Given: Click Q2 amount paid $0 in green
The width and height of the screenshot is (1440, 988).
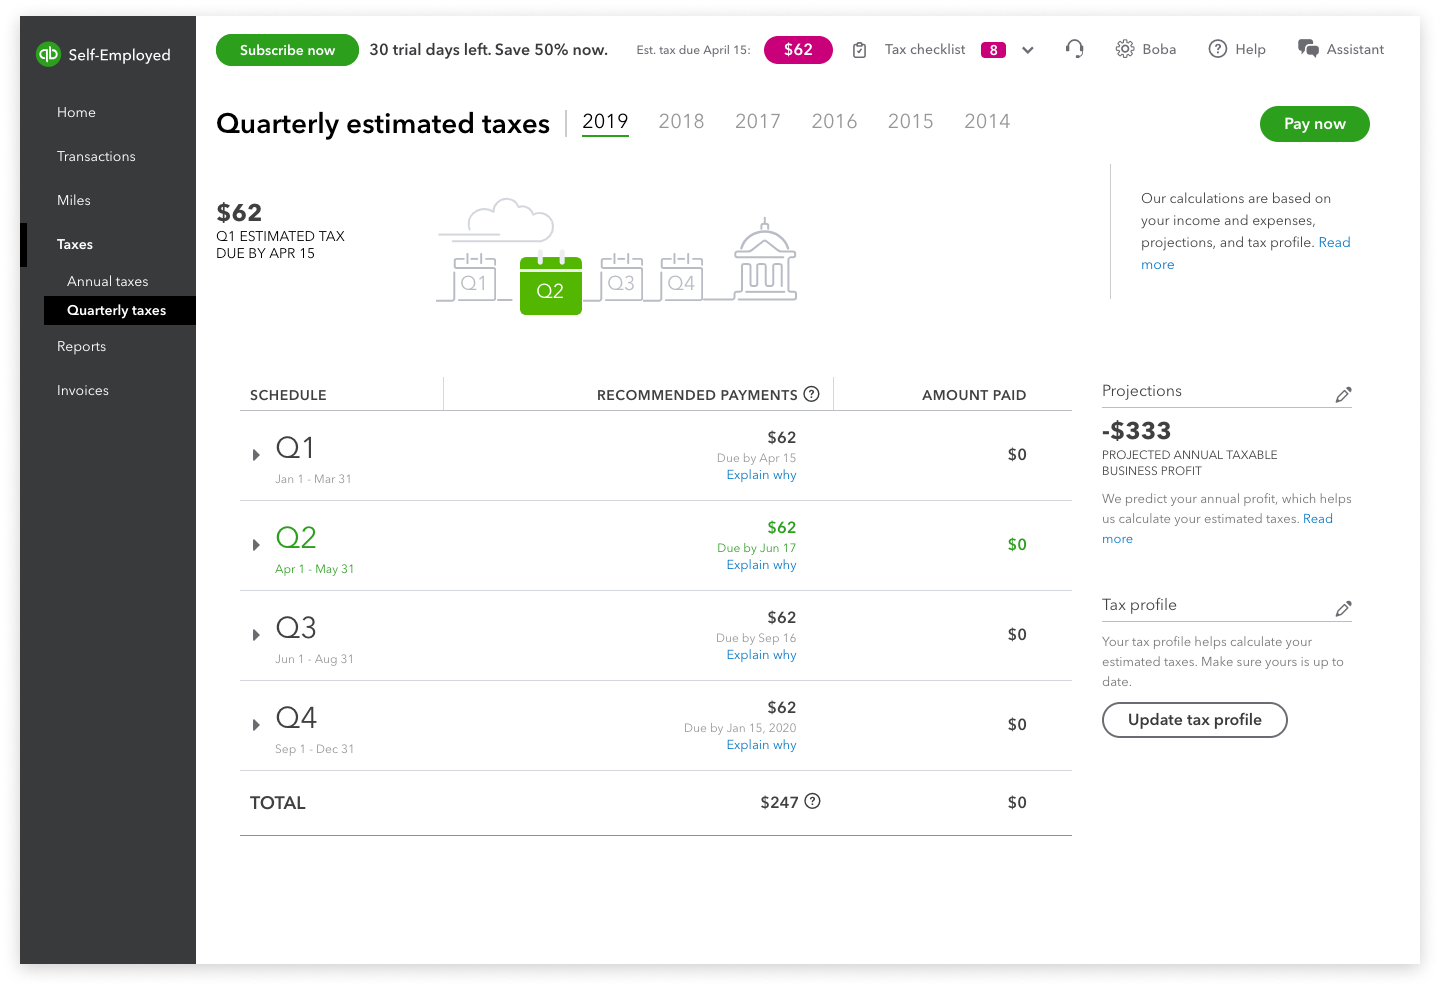Looking at the screenshot, I should pos(1017,545).
